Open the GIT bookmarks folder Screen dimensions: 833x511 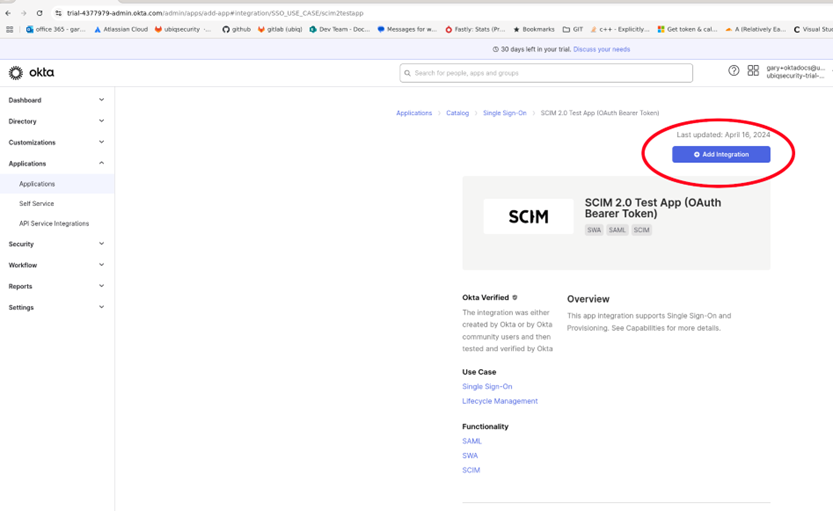tap(573, 29)
